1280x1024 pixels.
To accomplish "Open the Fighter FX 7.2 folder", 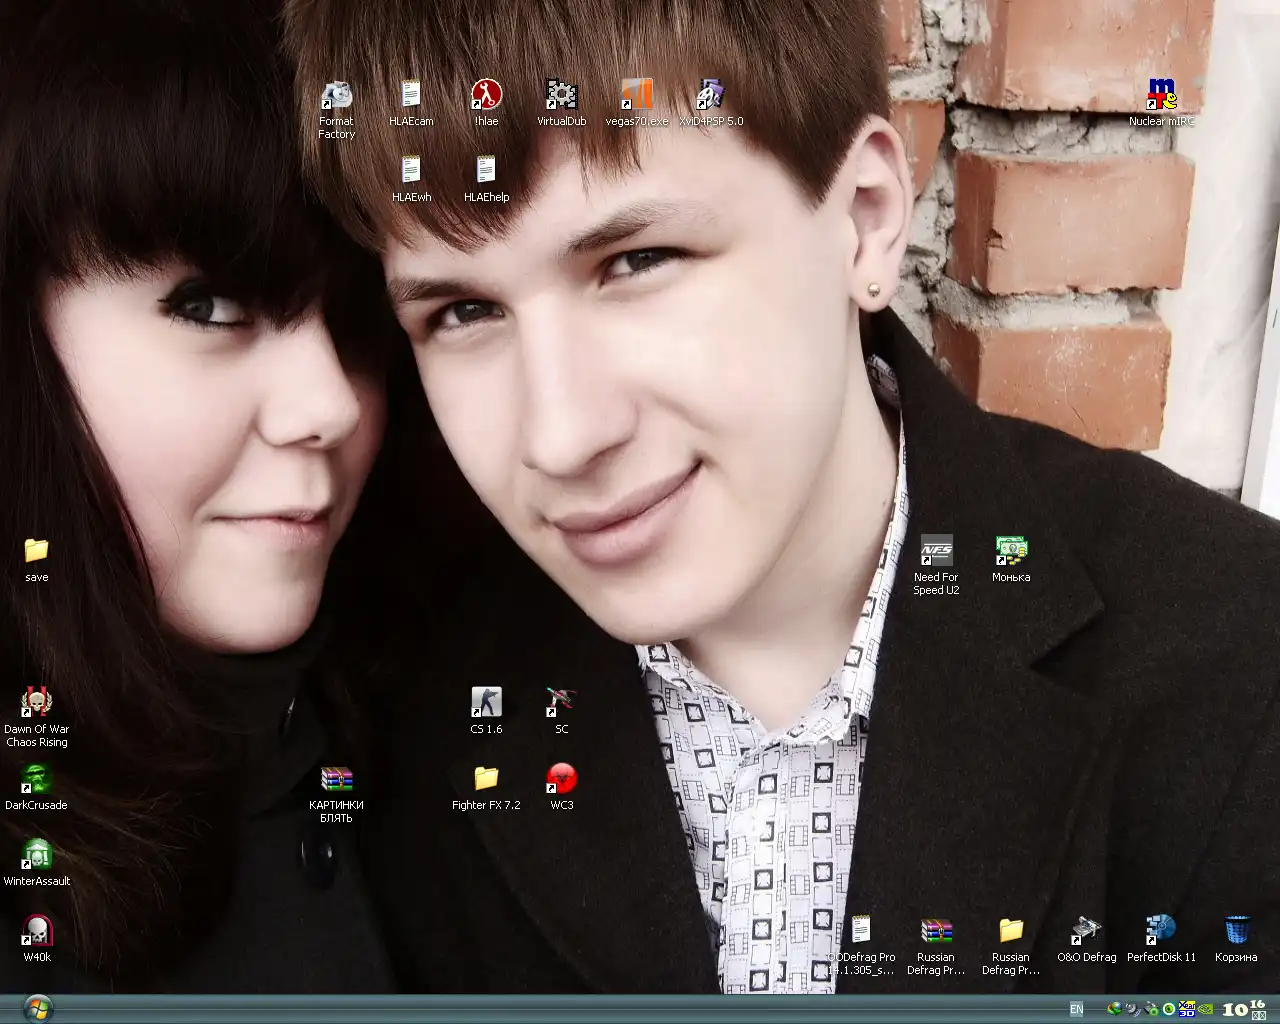I will coord(486,779).
